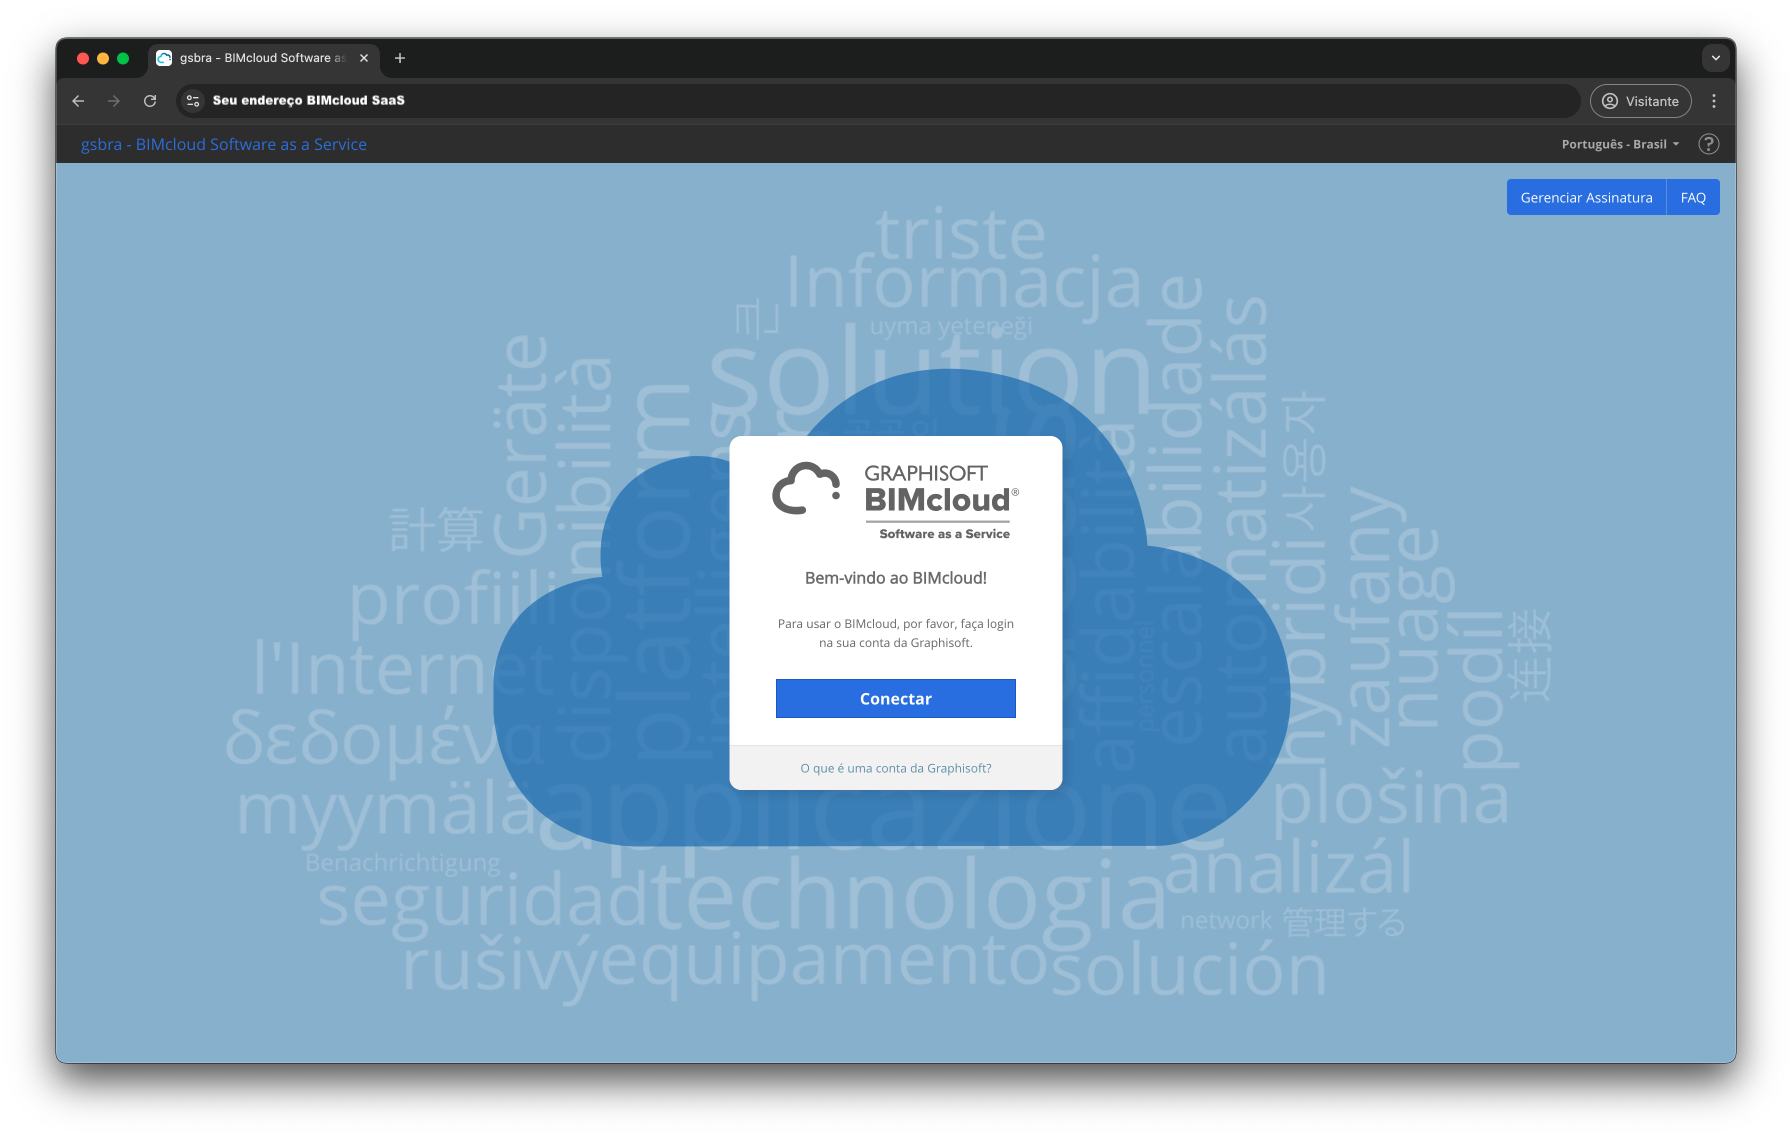Open the Visitante profile button
This screenshot has width=1792, height=1137.
click(1640, 101)
